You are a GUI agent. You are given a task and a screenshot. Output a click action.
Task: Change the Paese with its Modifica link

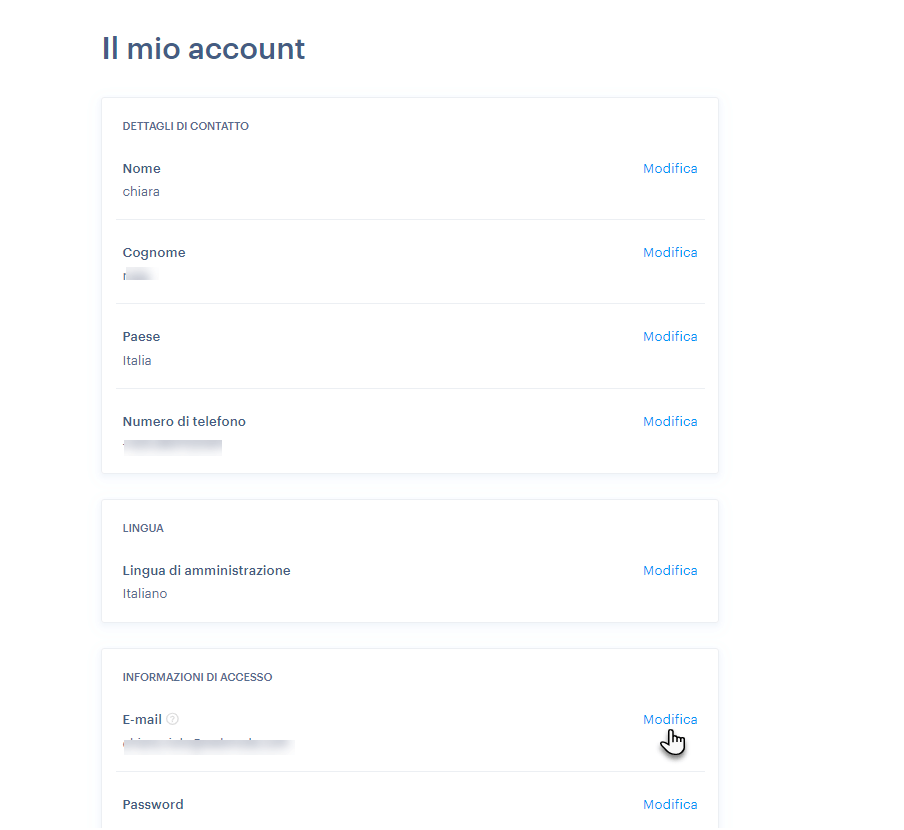pyautogui.click(x=670, y=337)
